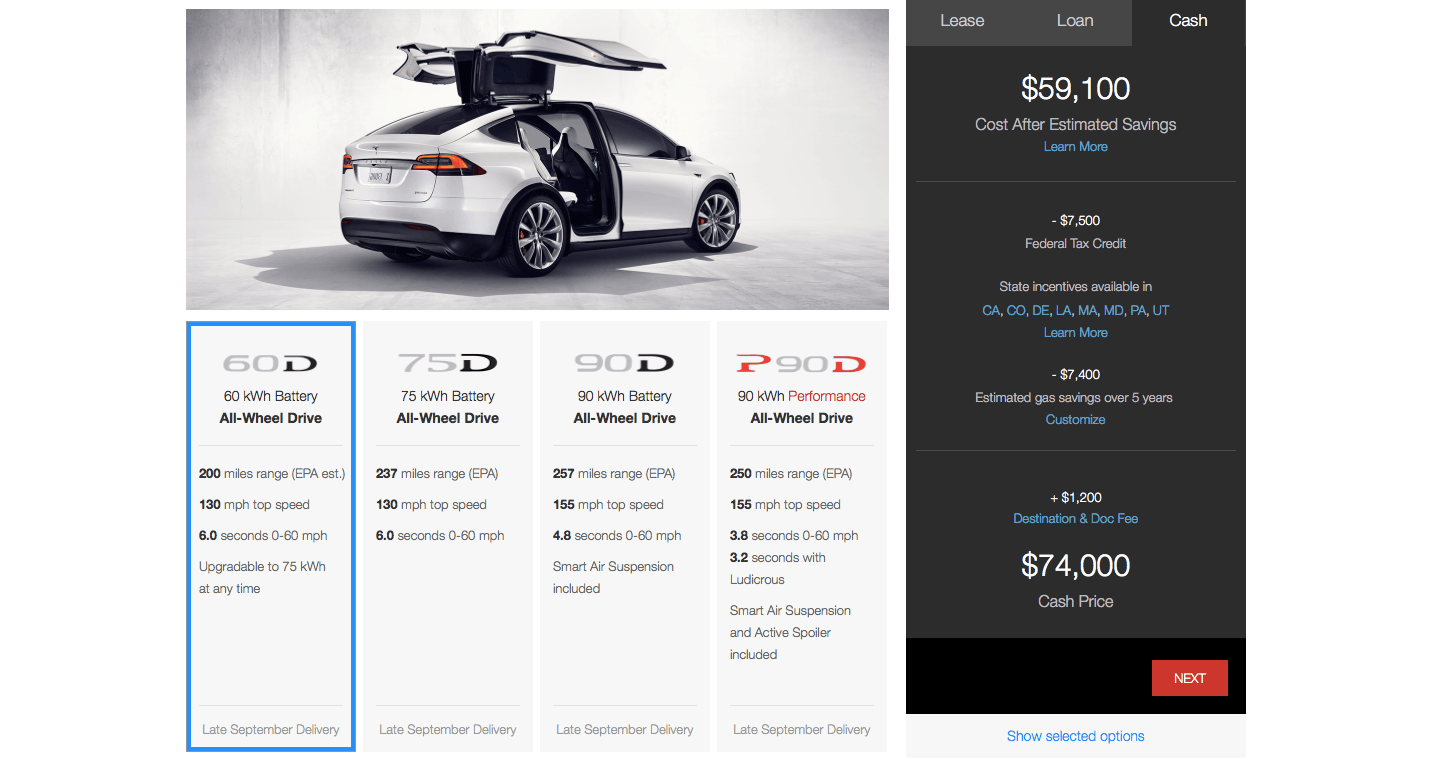Choose the 90 kWh Performance option card
This screenshot has height=773, width=1431.
coord(801,536)
